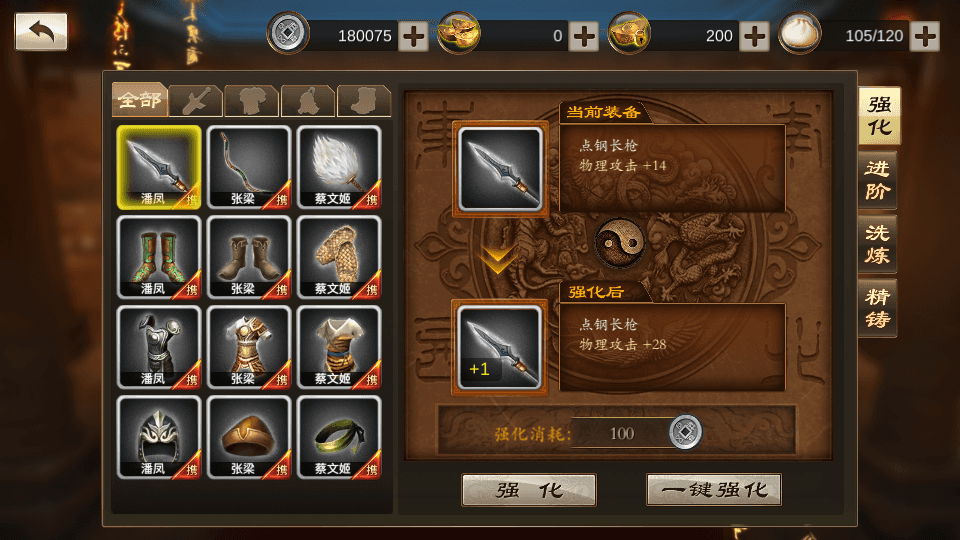Viewport: 960px width, 540px height.
Task: Switch to the 全部 filter tab
Action: pyautogui.click(x=140, y=99)
